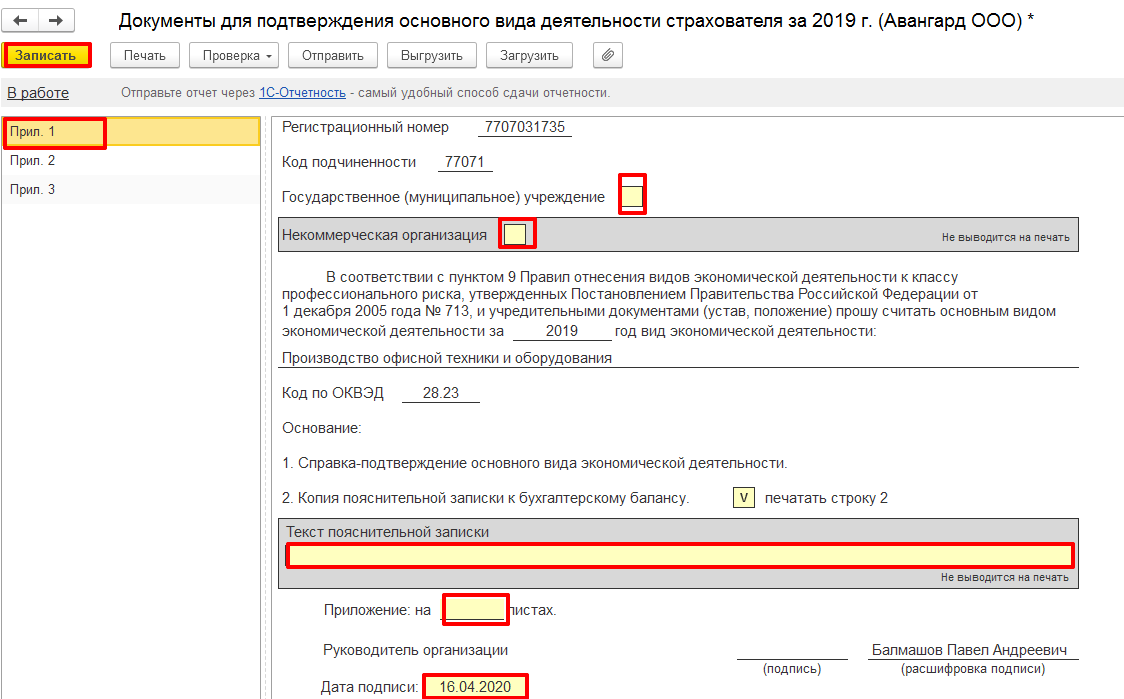Click the Загрузить button
1124x699 pixels.
[529, 55]
